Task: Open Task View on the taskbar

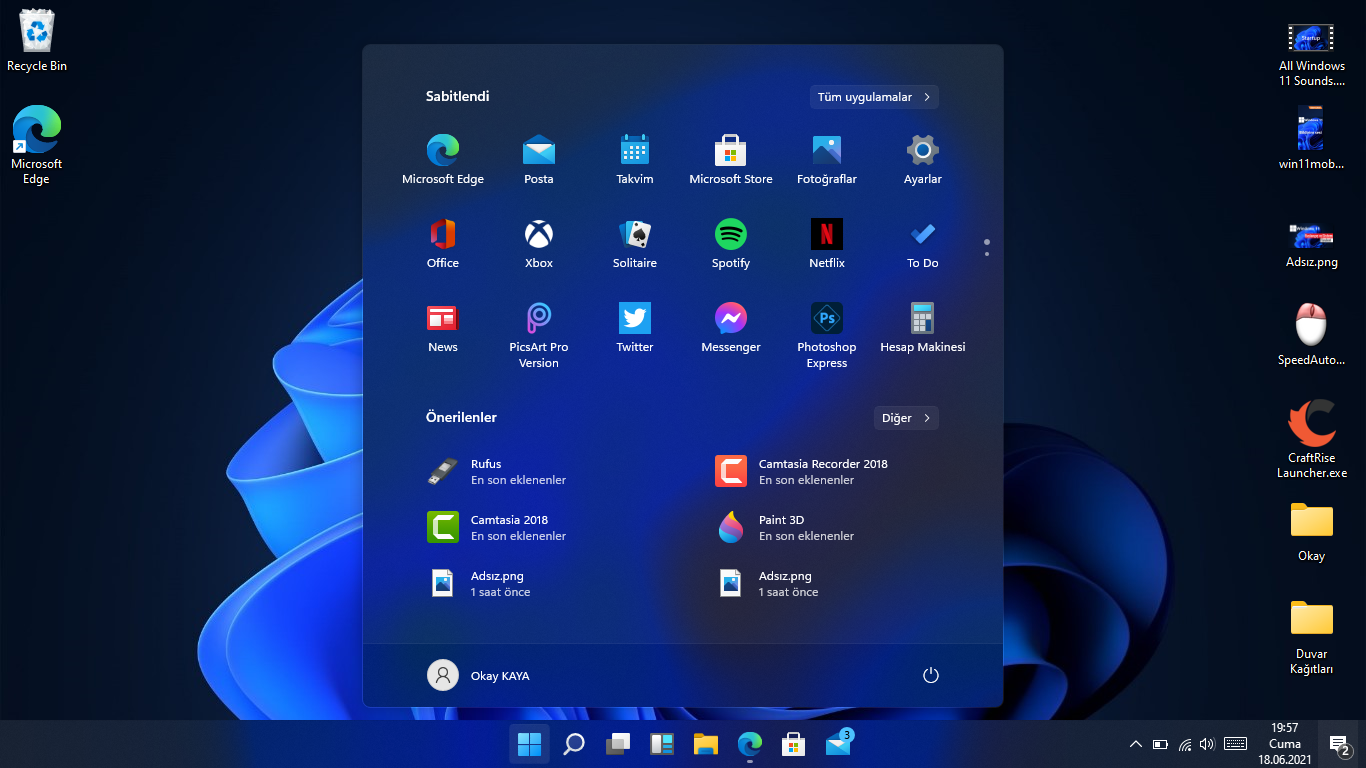Action: 618,744
